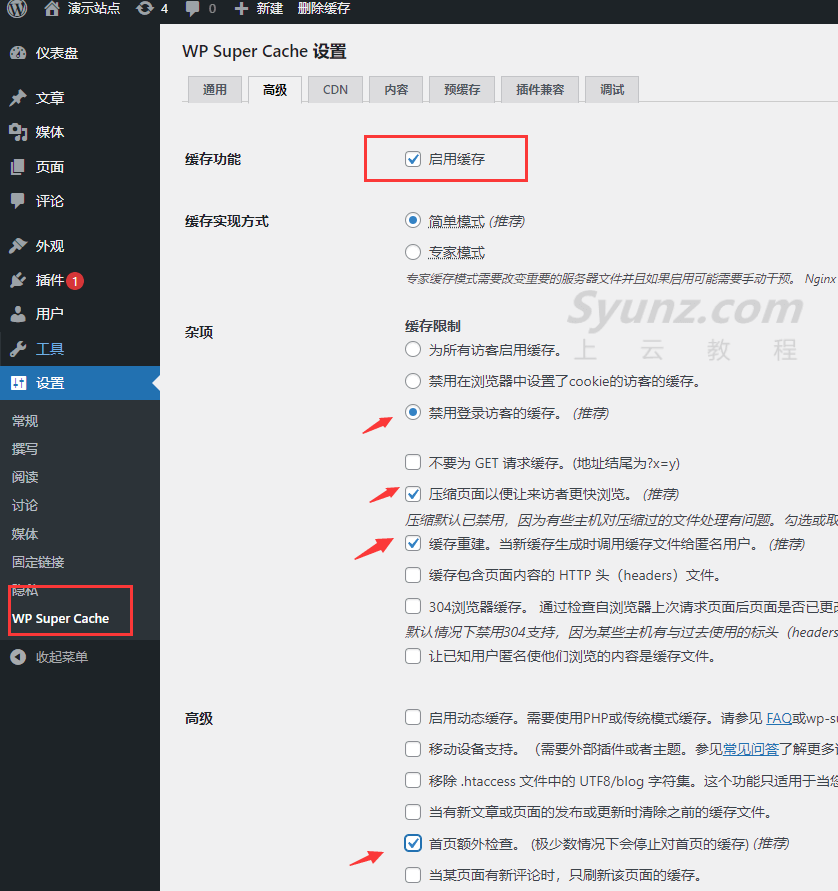
Task: Open WP Super Cache submenu item
Action: click(x=61, y=619)
